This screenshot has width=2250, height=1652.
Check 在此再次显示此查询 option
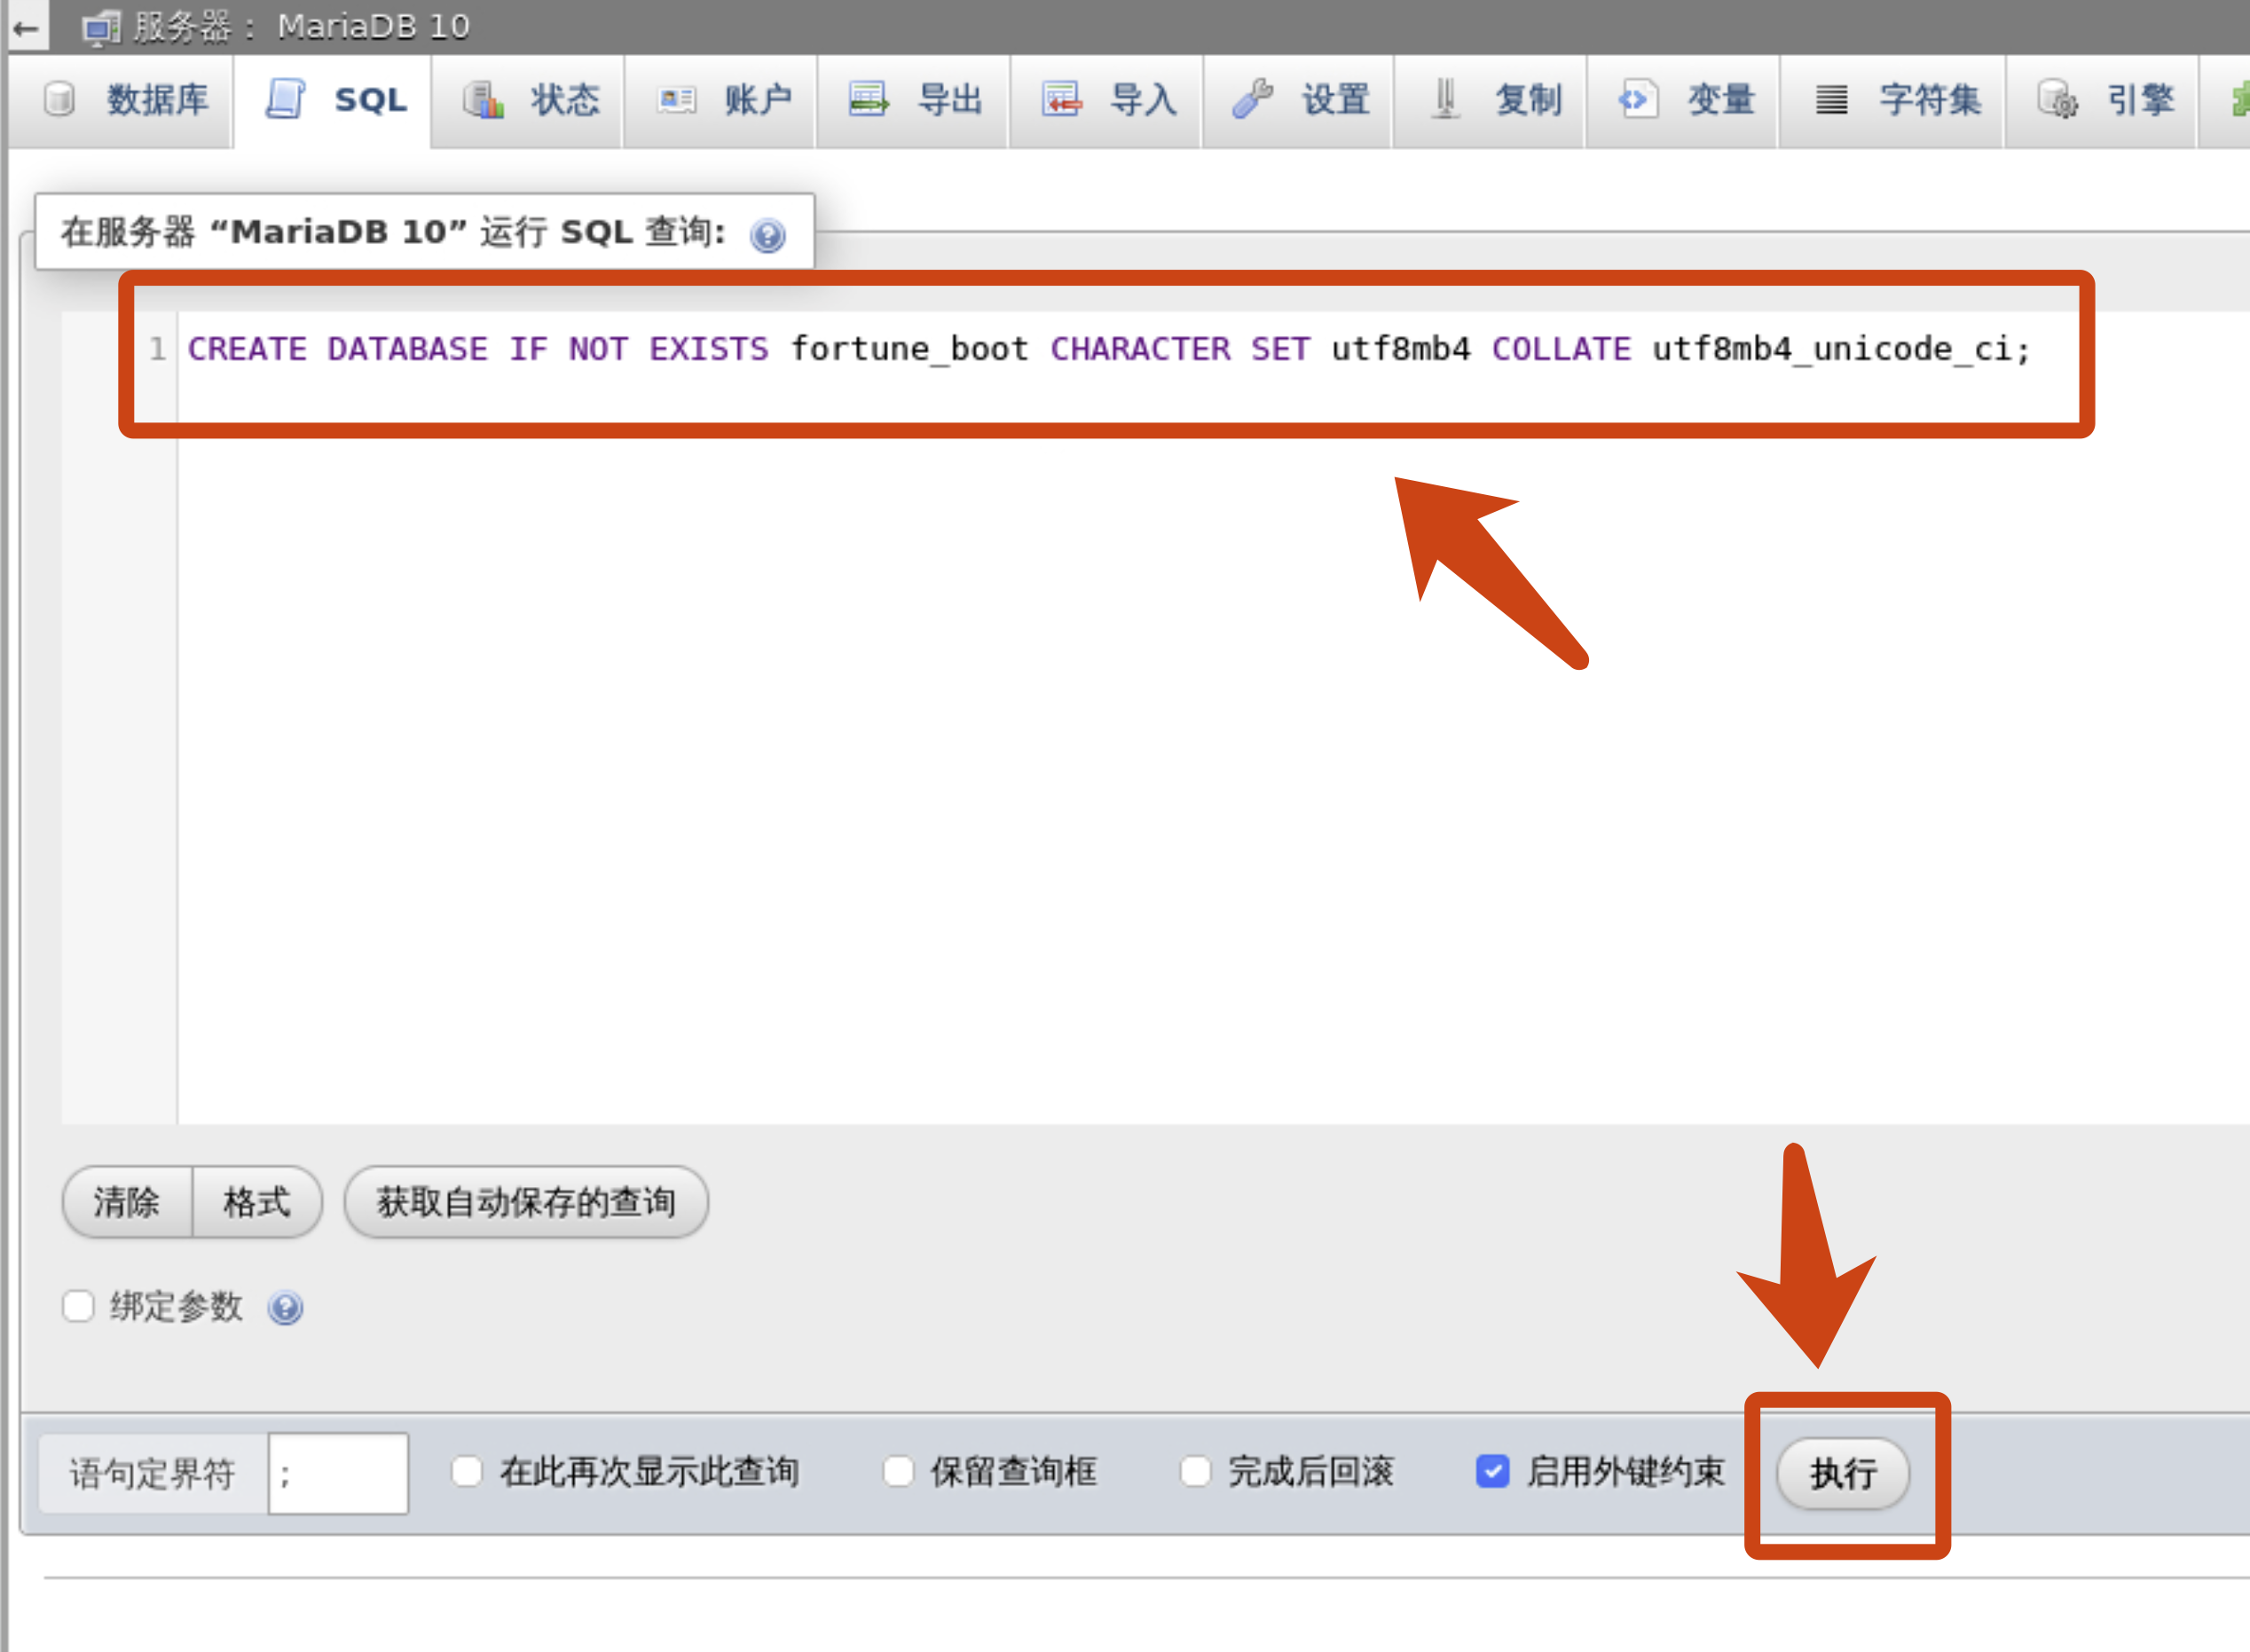click(x=467, y=1471)
